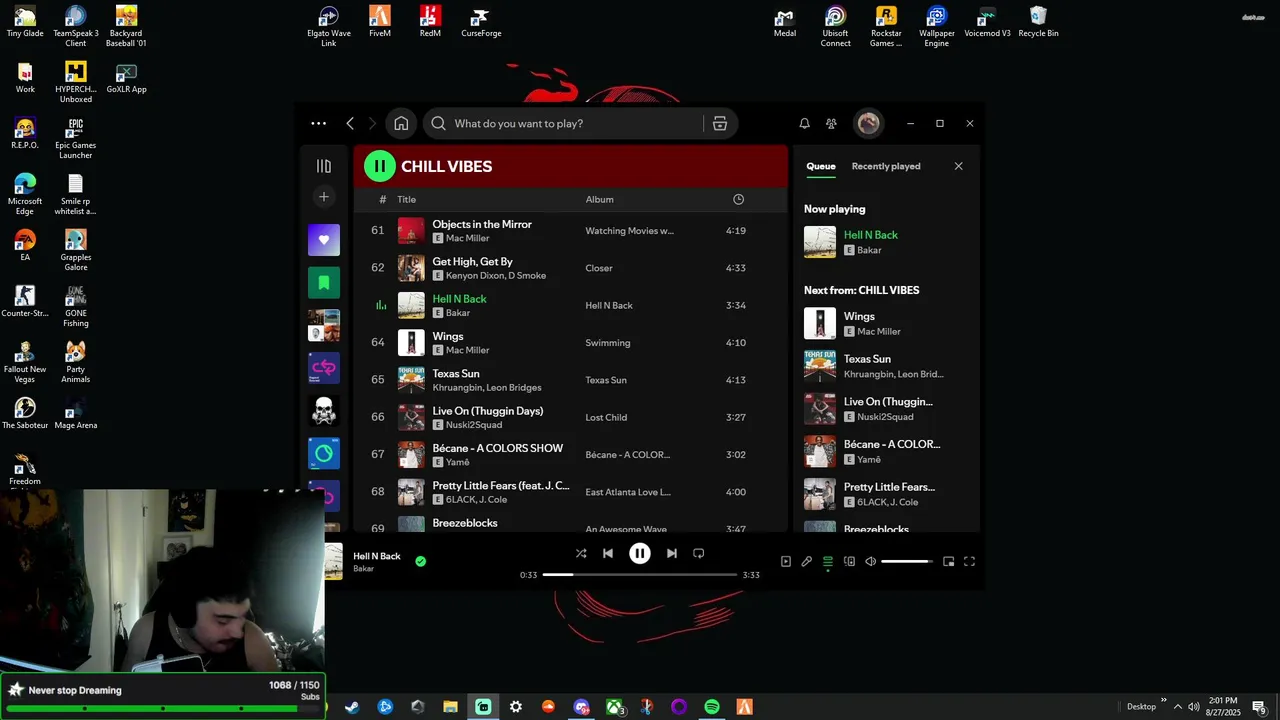The width and height of the screenshot is (1280, 720).
Task: Open artist Kenyon Dixon link
Action: [475, 275]
